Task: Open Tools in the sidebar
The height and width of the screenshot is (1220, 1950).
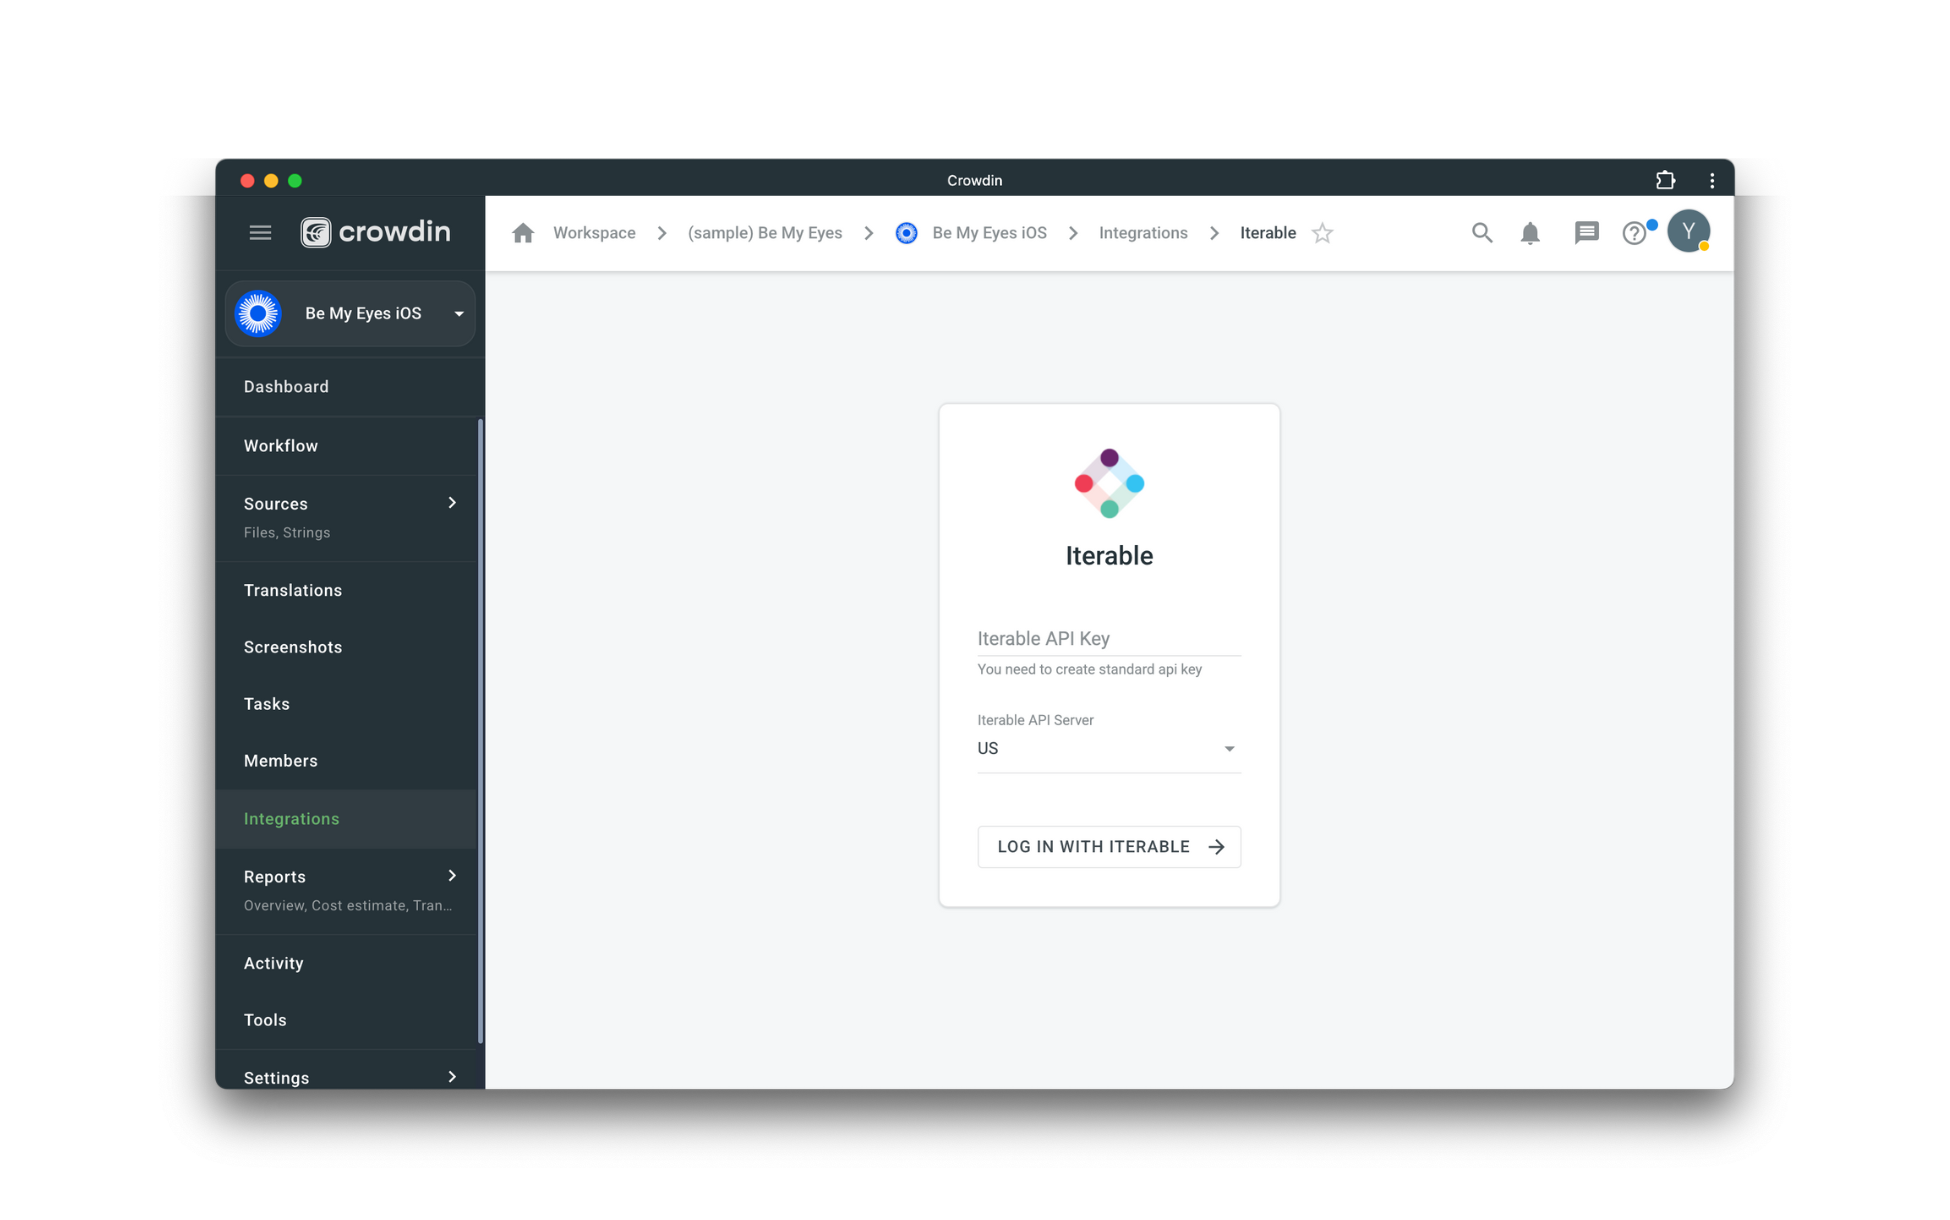Action: (346, 1020)
